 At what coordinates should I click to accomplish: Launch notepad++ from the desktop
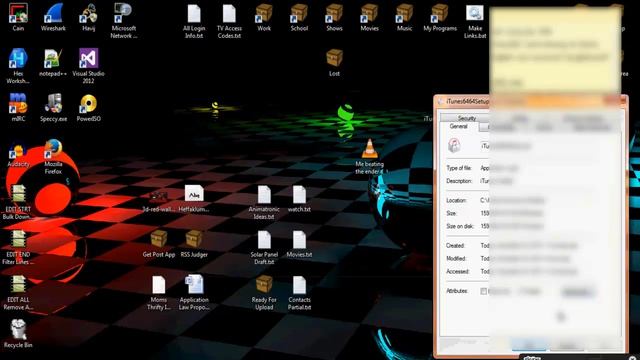click(53, 62)
